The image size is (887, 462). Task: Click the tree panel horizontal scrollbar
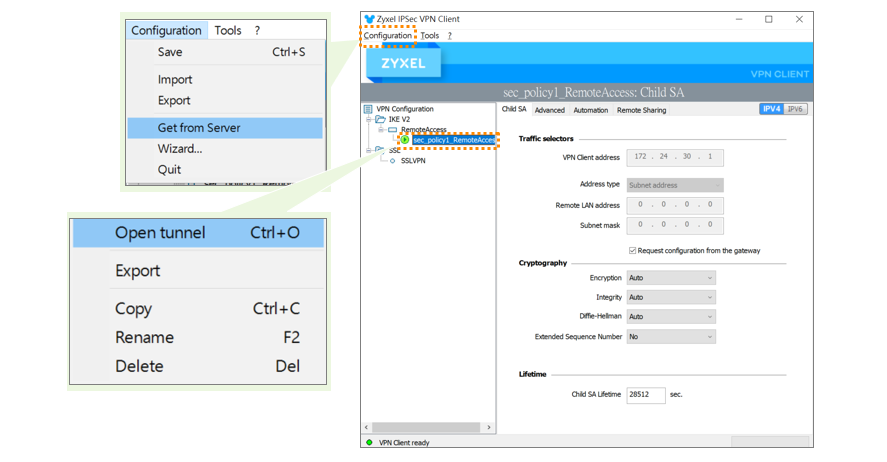point(428,427)
